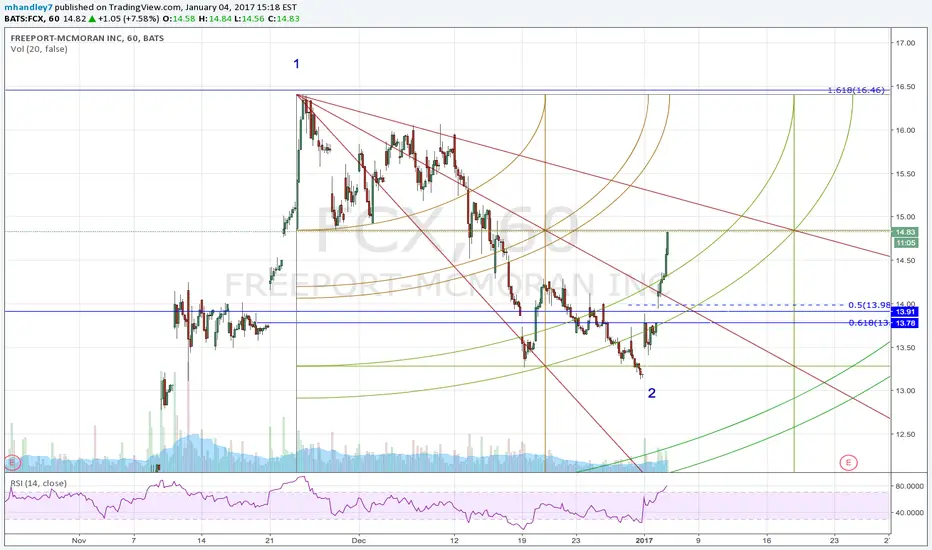
Task: Click the '2017' date axis label
Action: click(x=644, y=540)
